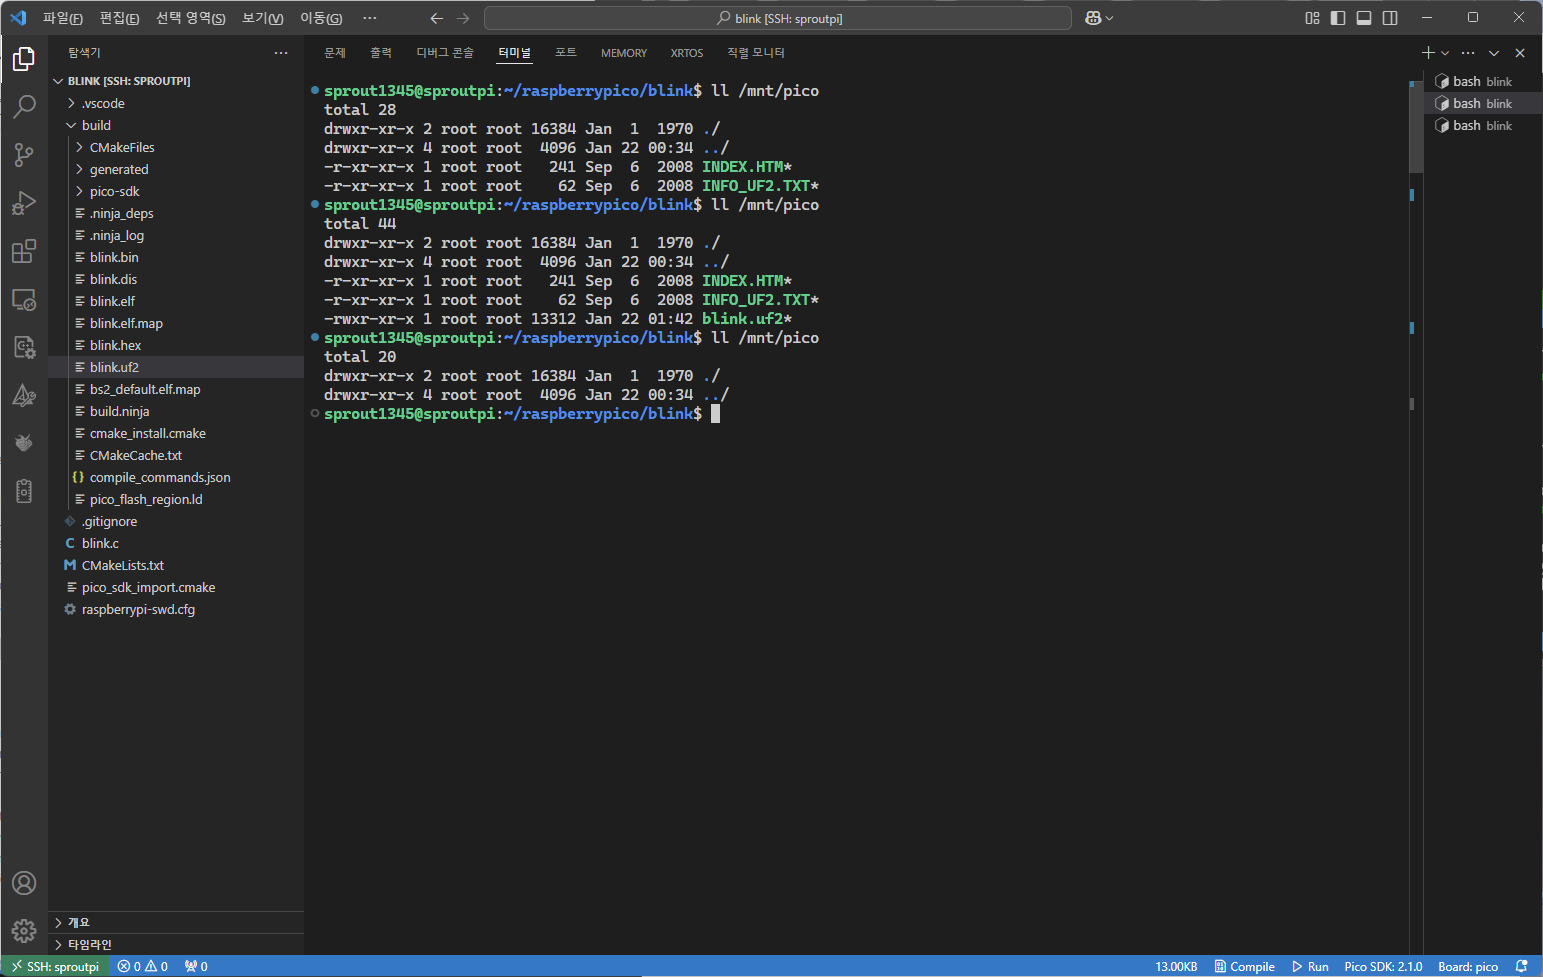This screenshot has height=977, width=1543.
Task: Select the first bash blink terminal
Action: point(1483,81)
